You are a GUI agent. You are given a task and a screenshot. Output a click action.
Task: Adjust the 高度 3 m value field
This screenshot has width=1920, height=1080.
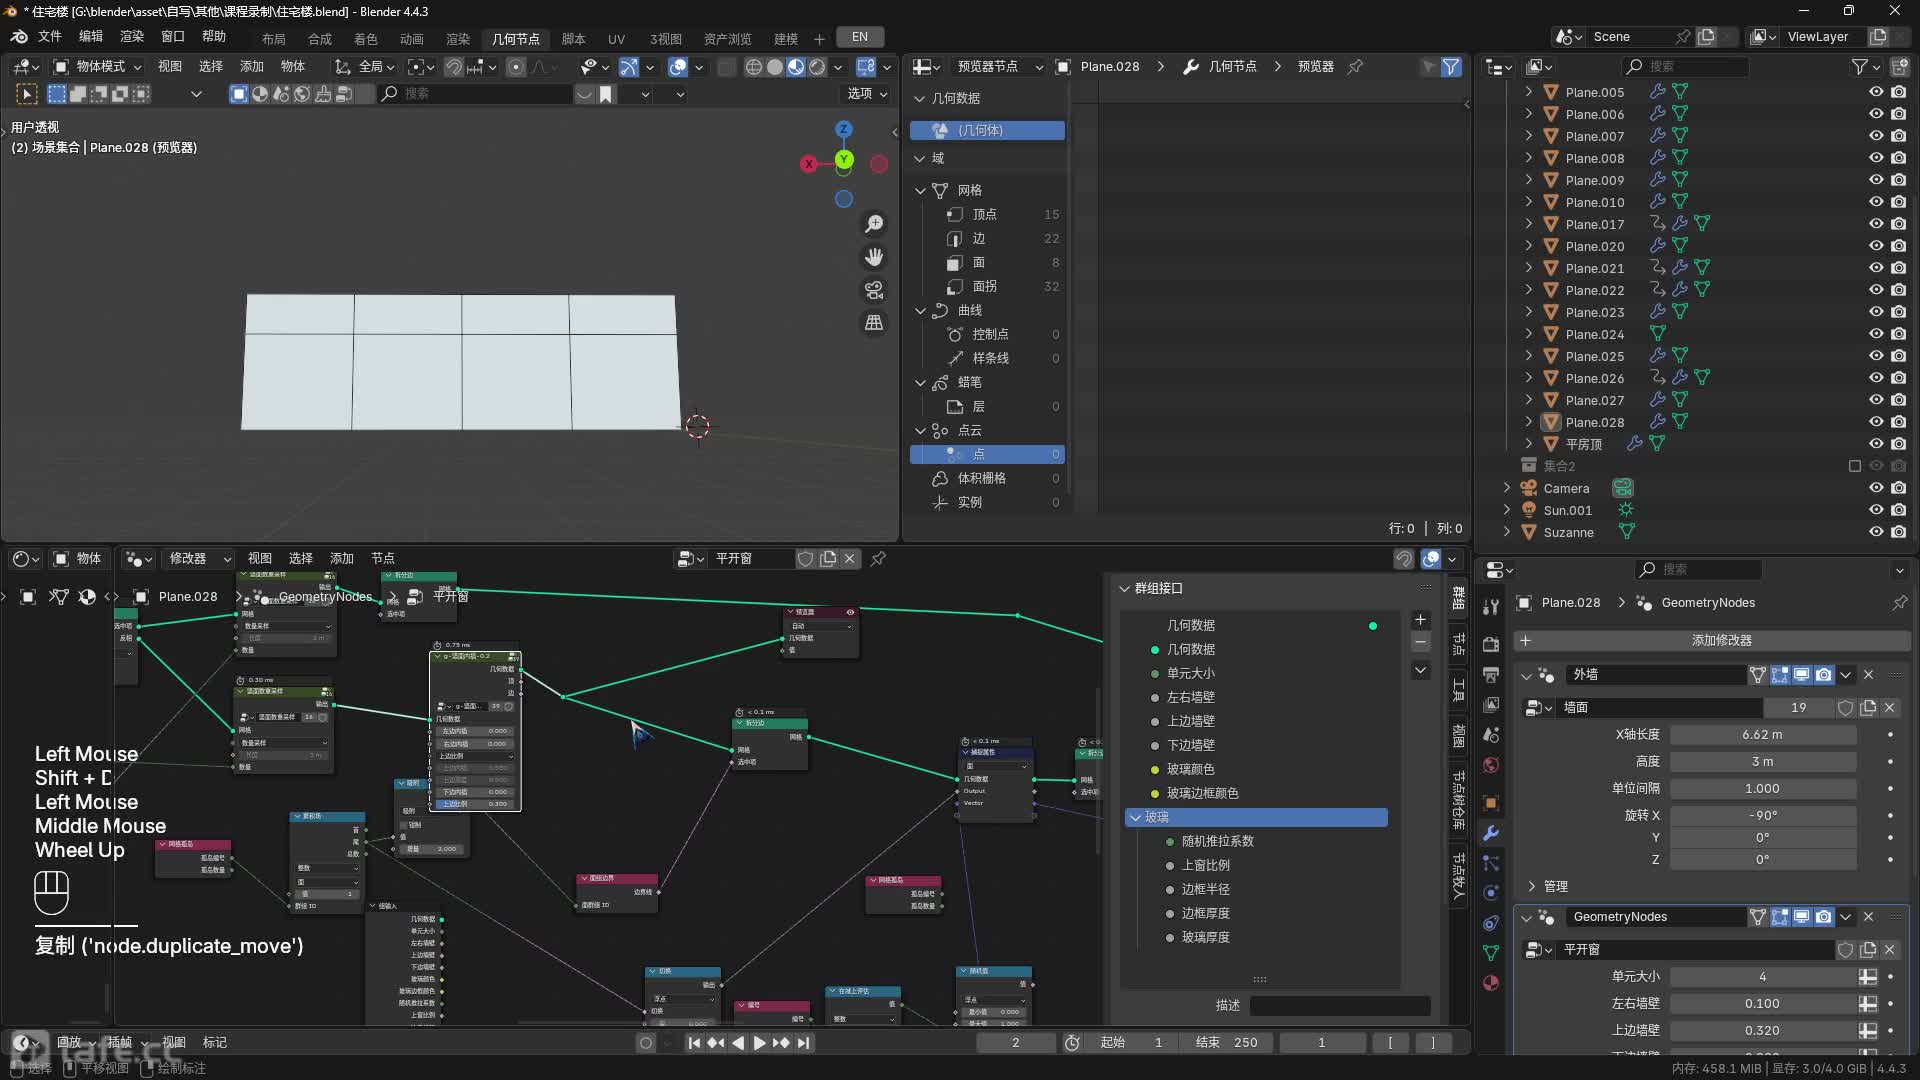click(1762, 762)
